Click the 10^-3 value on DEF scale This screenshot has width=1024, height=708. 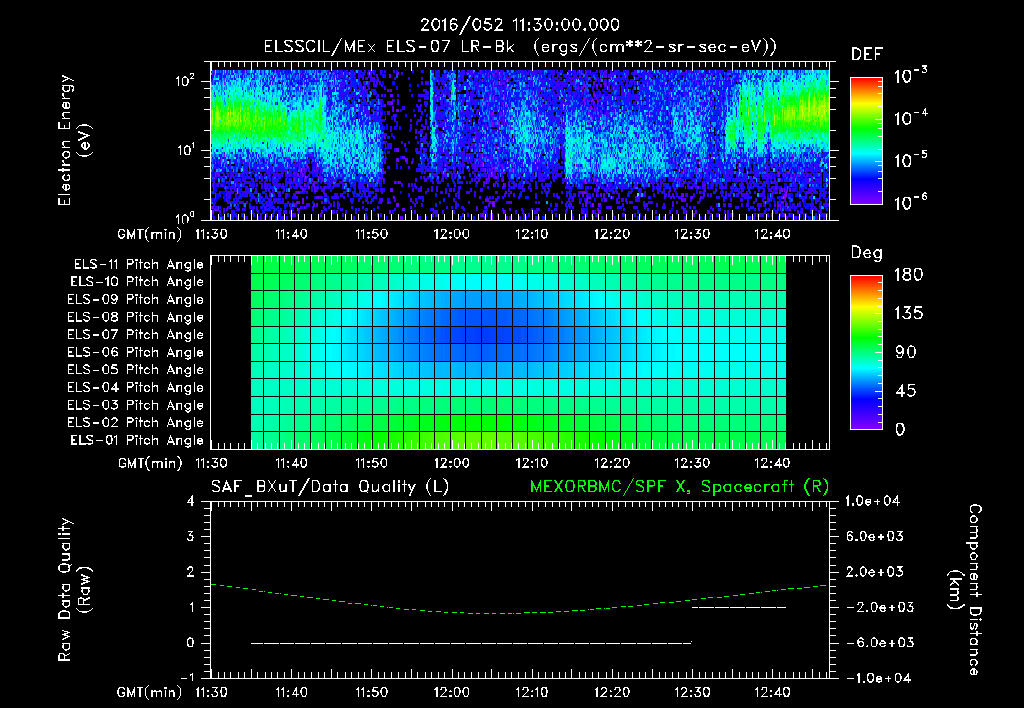point(910,76)
